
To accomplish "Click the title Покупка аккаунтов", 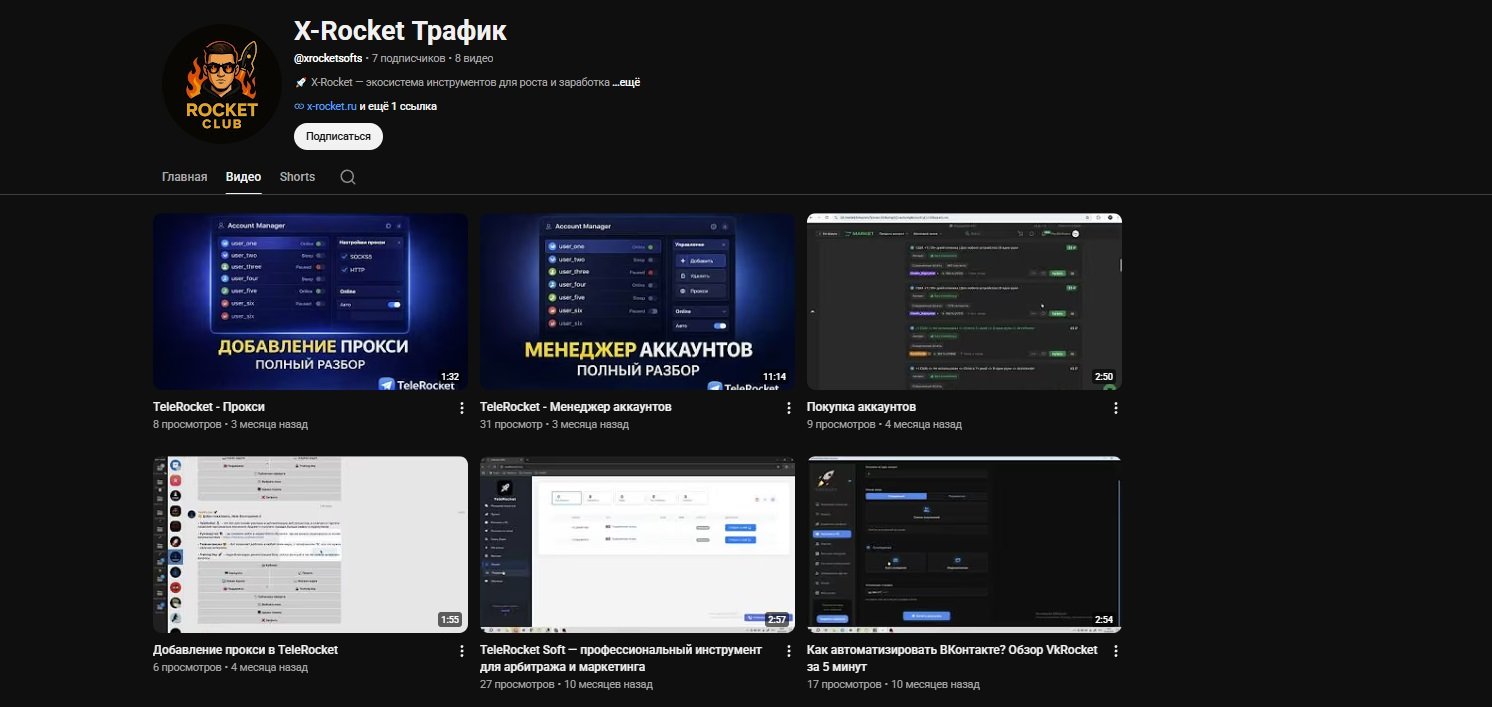I will pos(861,407).
